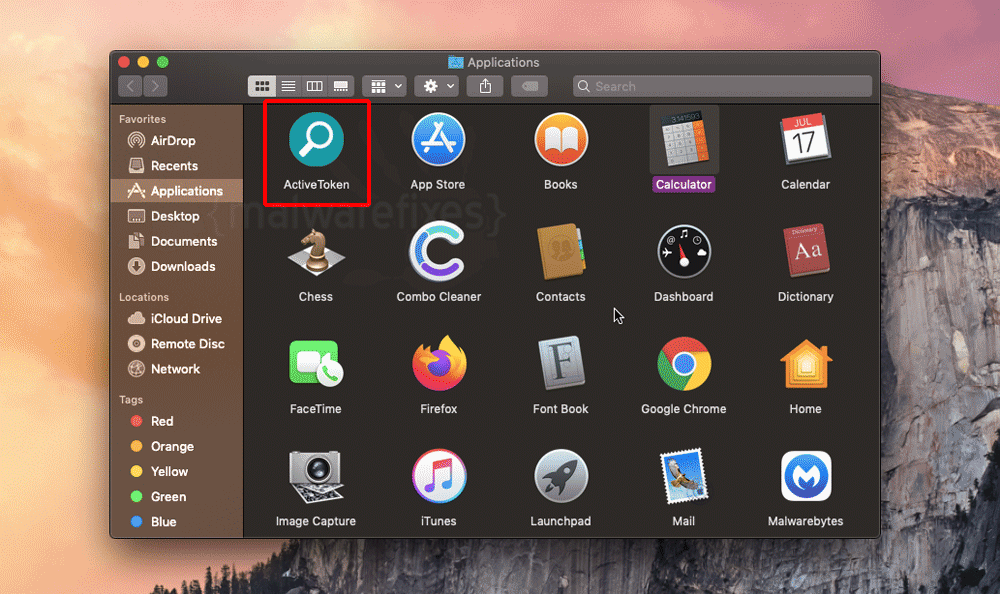Select the Dictionary app icon

[x=805, y=251]
